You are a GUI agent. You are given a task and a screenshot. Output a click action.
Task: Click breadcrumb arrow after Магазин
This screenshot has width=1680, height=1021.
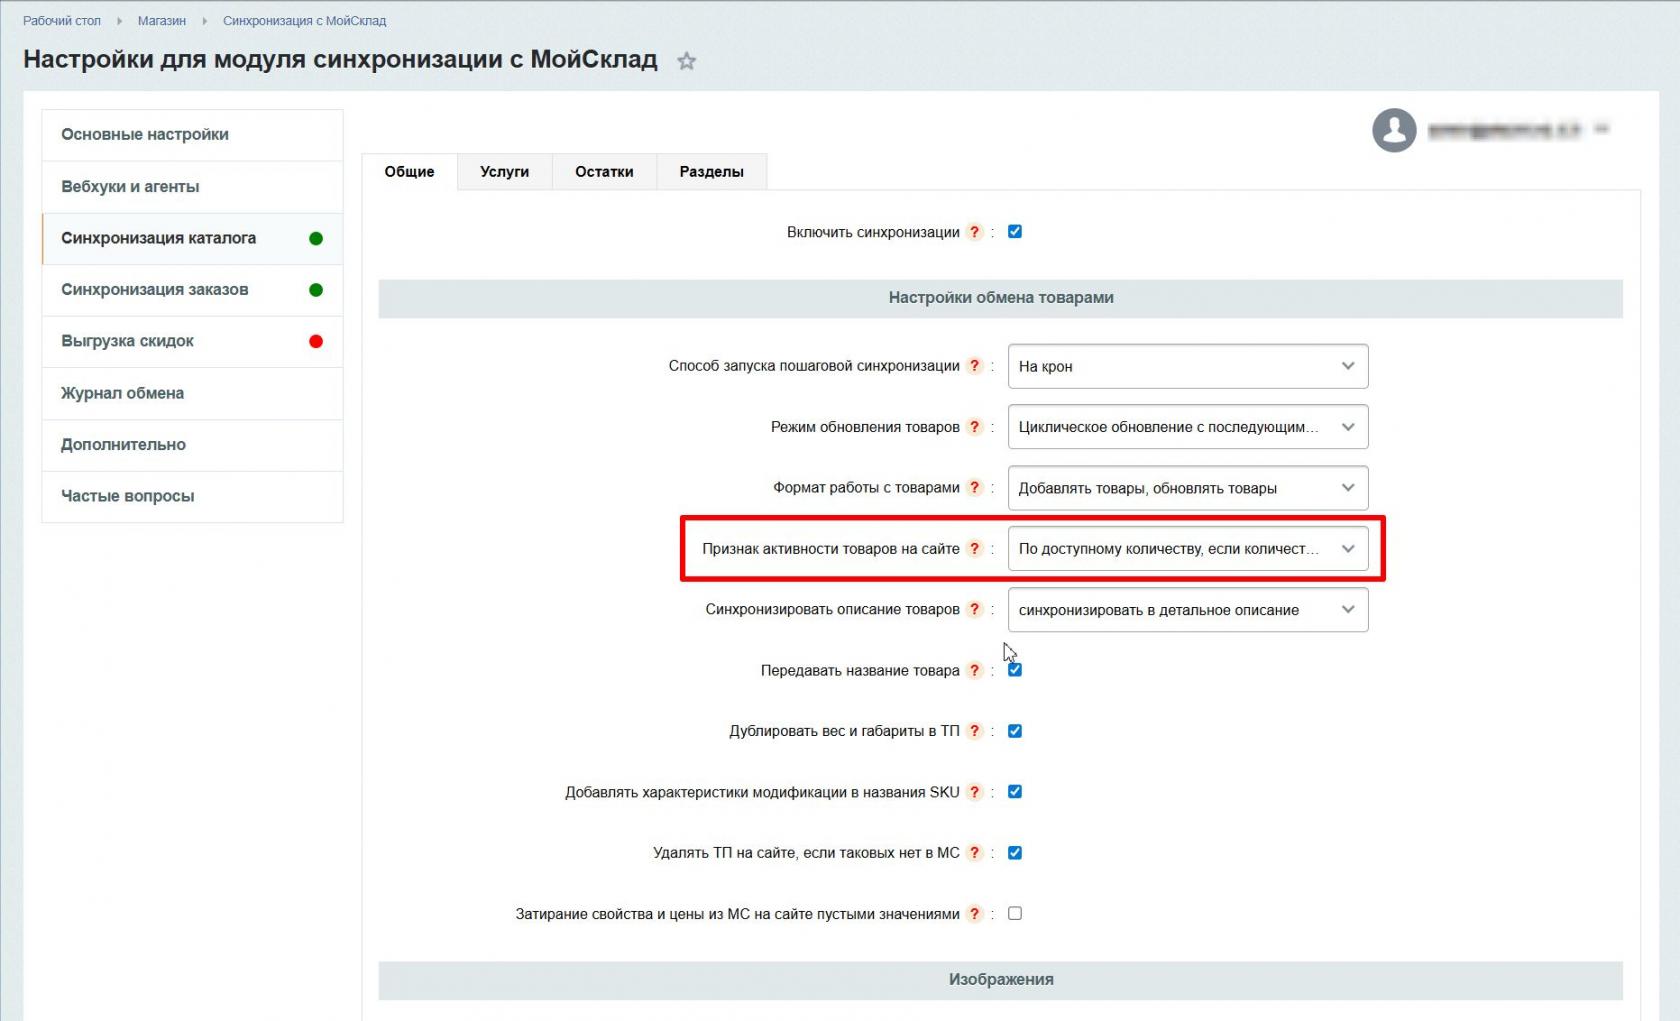coord(204,21)
